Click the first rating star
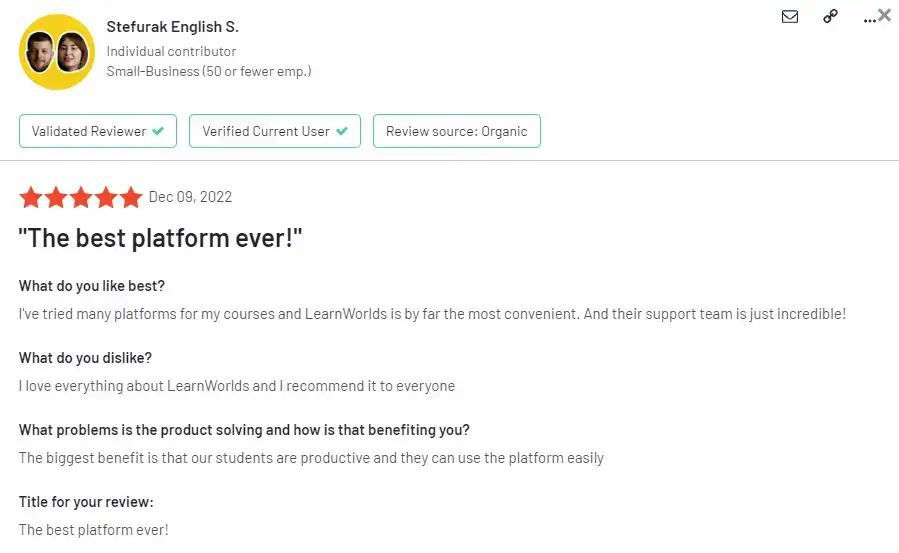The height and width of the screenshot is (553, 899). click(x=31, y=197)
